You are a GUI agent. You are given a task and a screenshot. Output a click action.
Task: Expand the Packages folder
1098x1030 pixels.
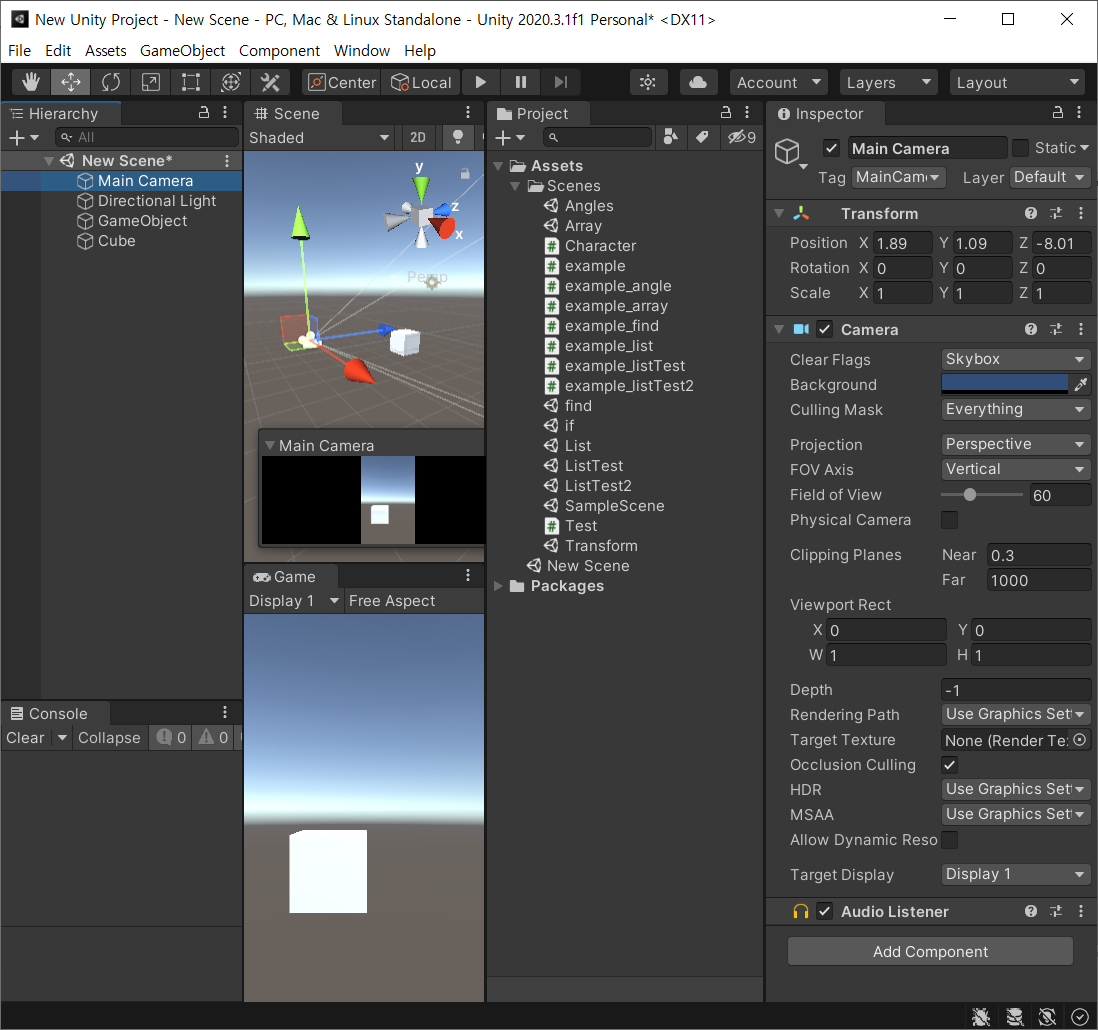coord(499,585)
